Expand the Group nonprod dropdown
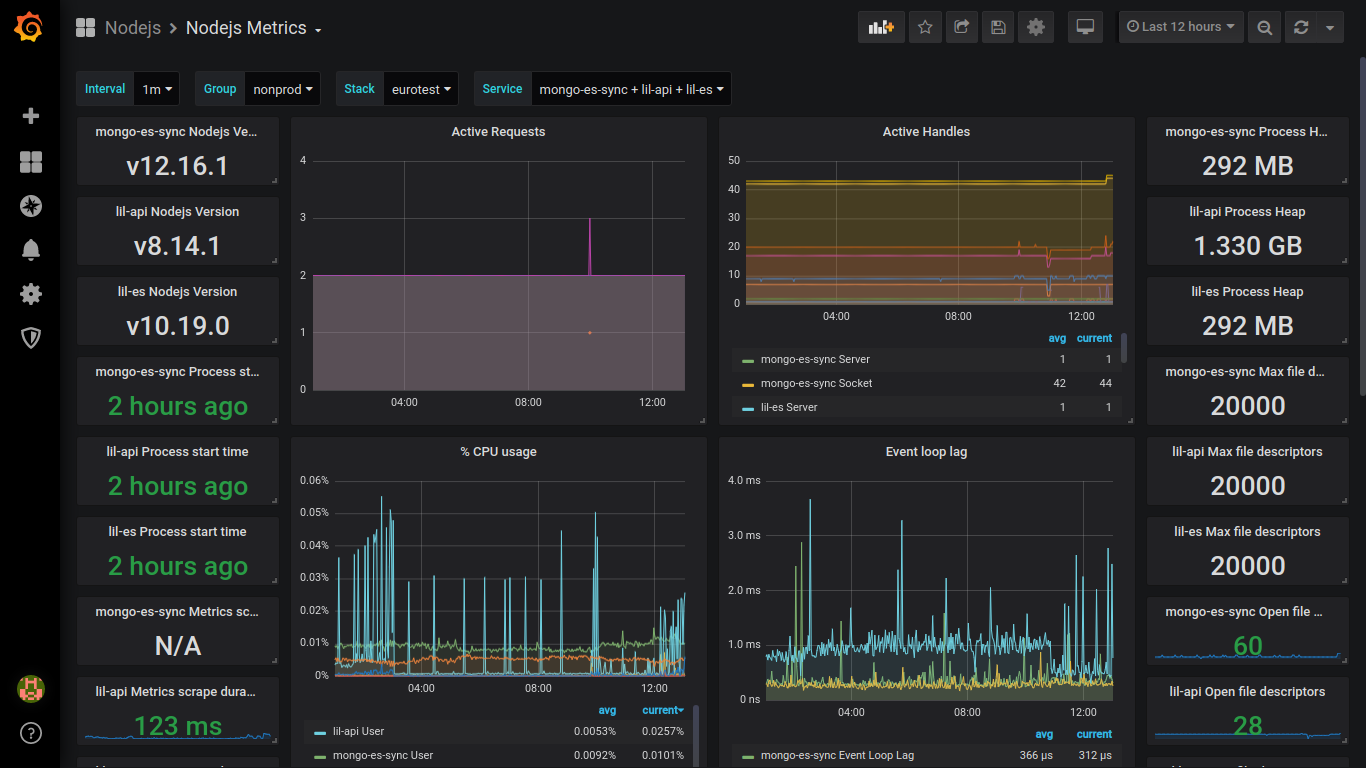The image size is (1366, 768). [x=282, y=89]
